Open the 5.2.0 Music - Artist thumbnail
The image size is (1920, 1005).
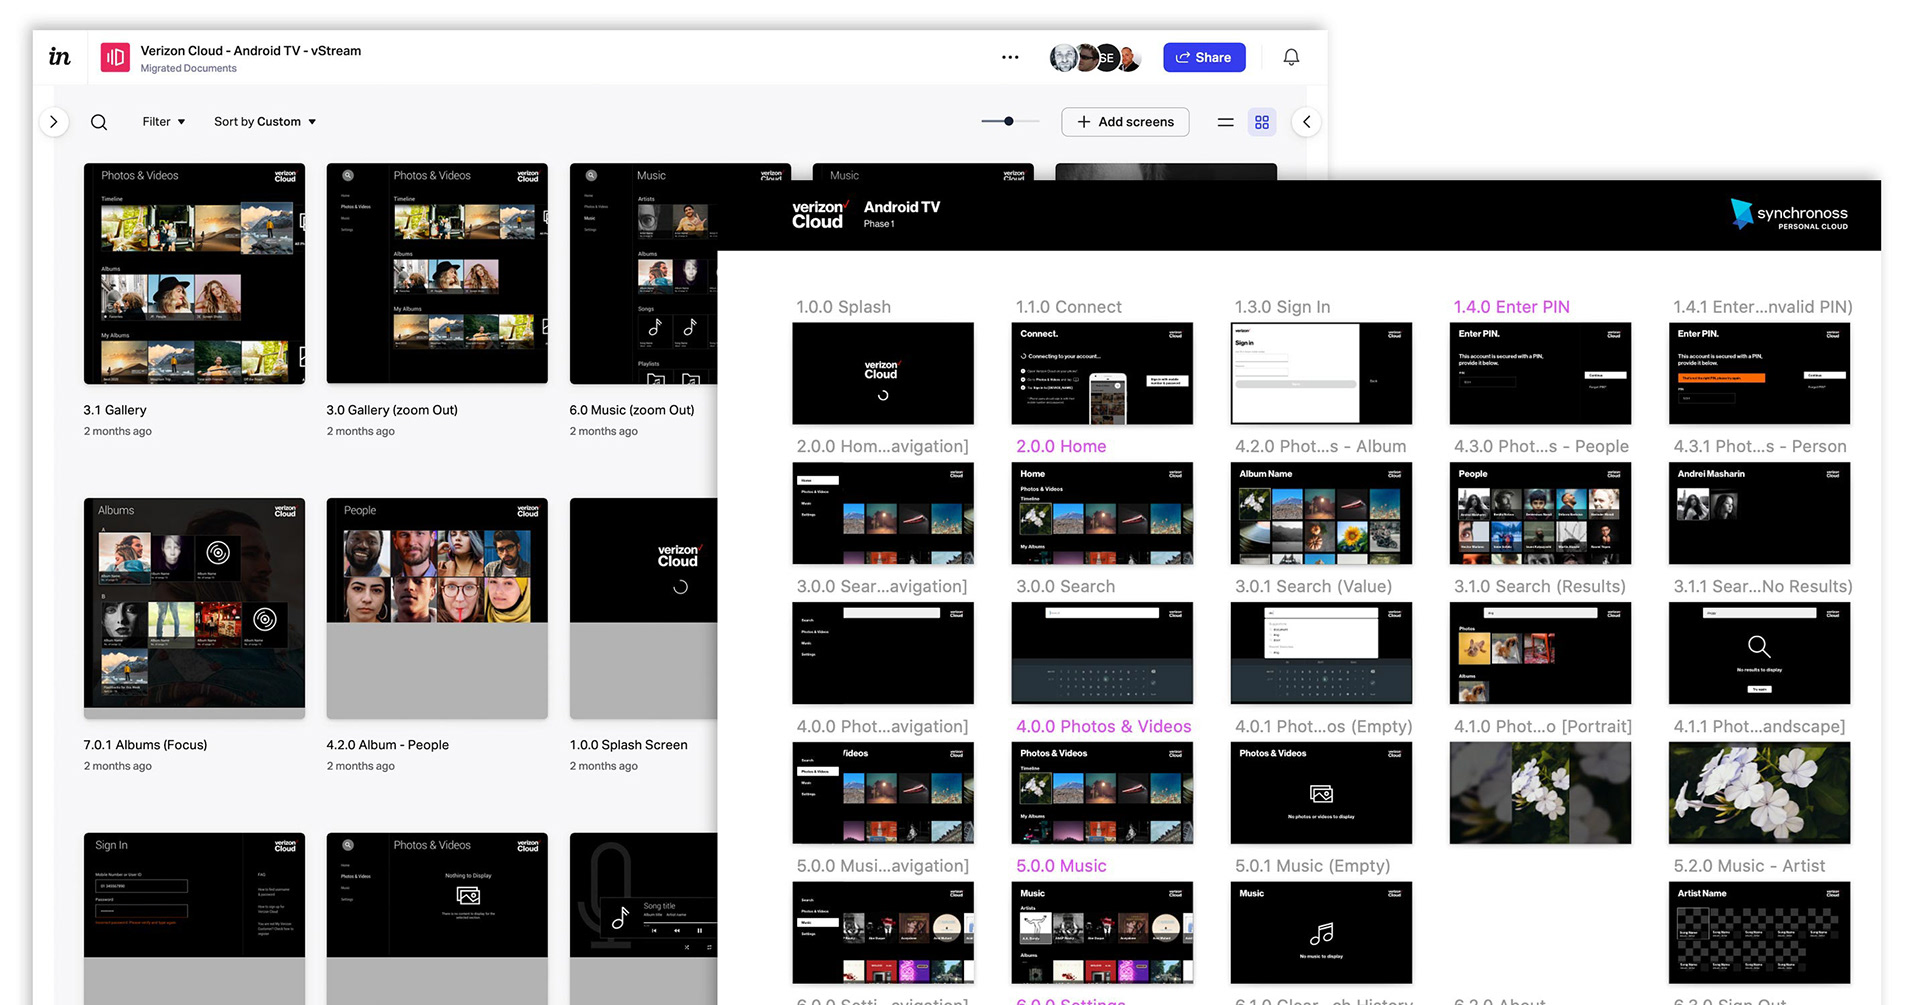coord(1759,933)
